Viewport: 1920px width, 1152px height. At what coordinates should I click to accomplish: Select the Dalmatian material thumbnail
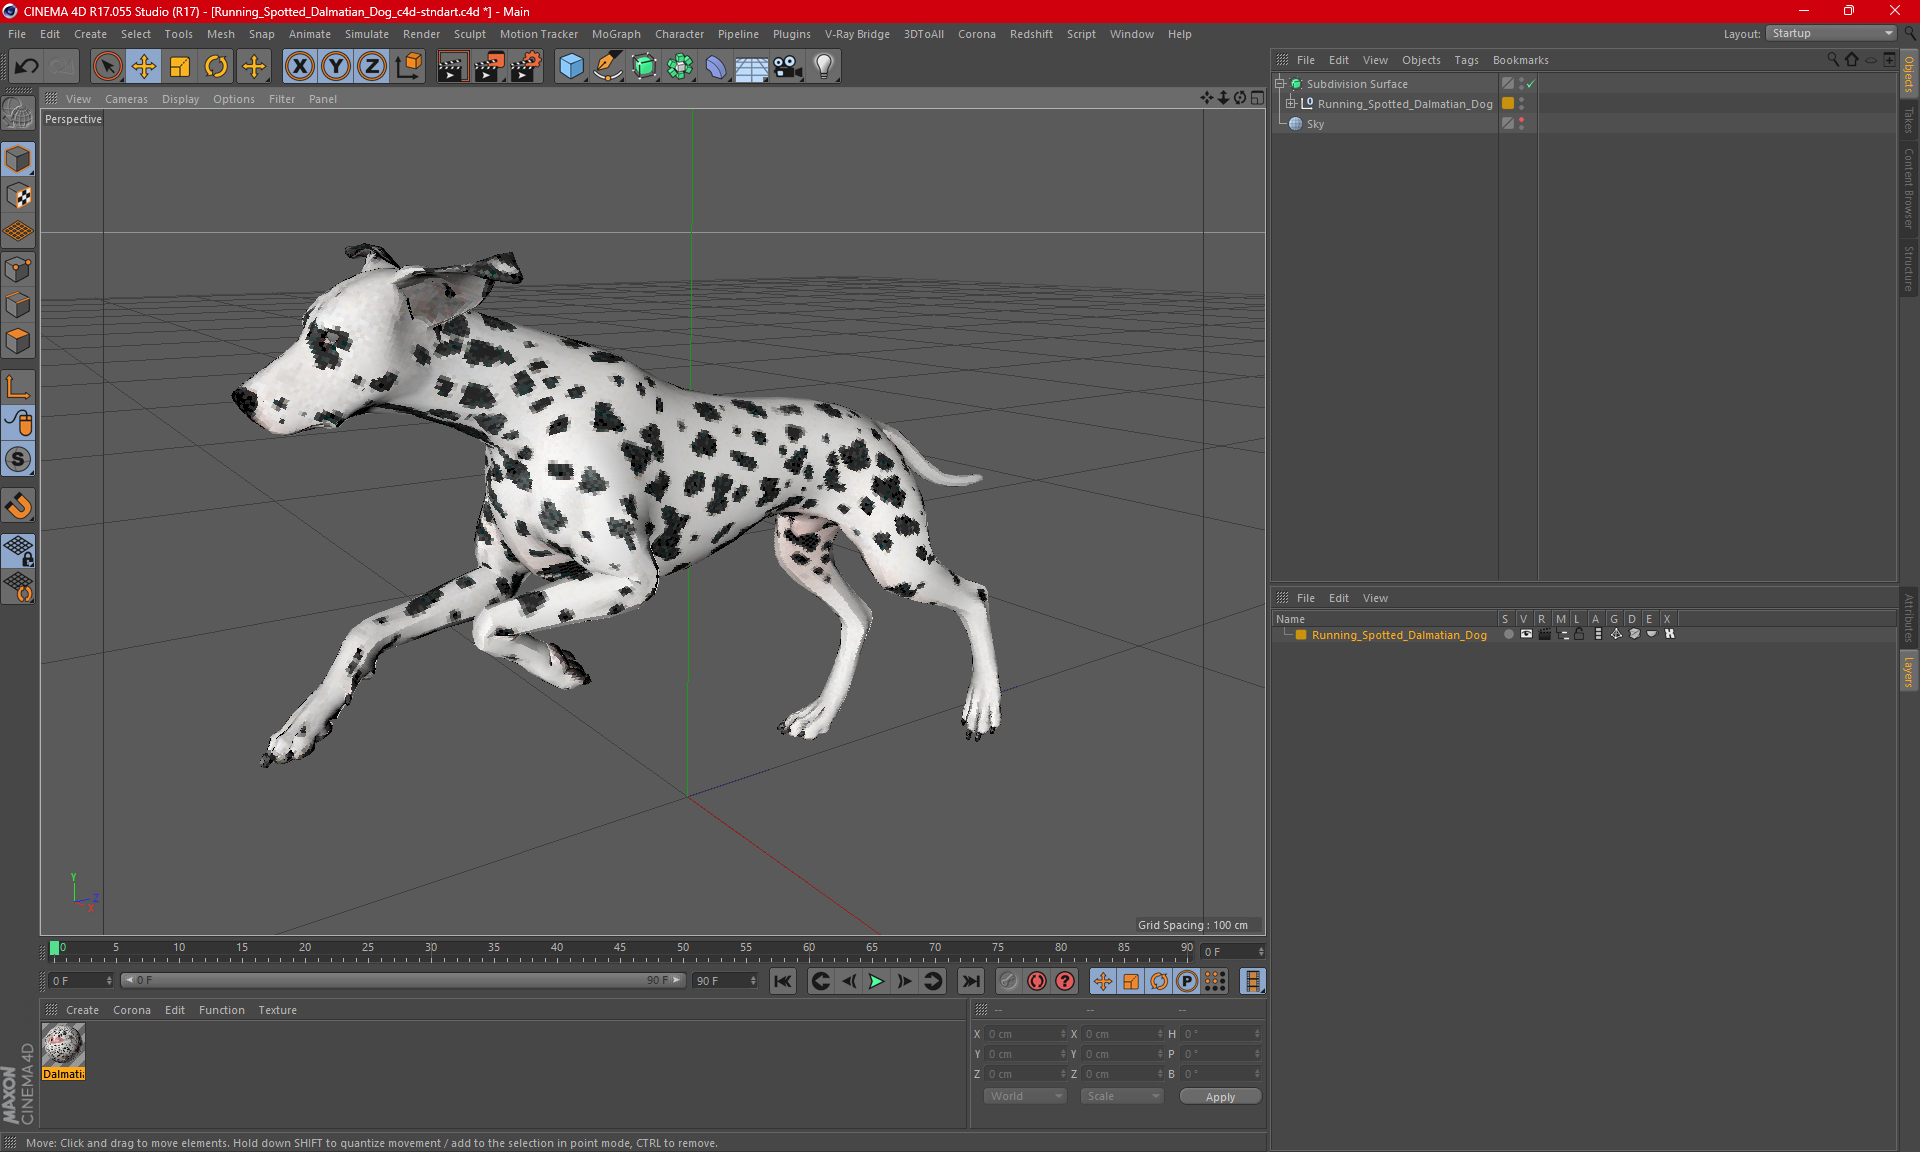pos(63,1045)
